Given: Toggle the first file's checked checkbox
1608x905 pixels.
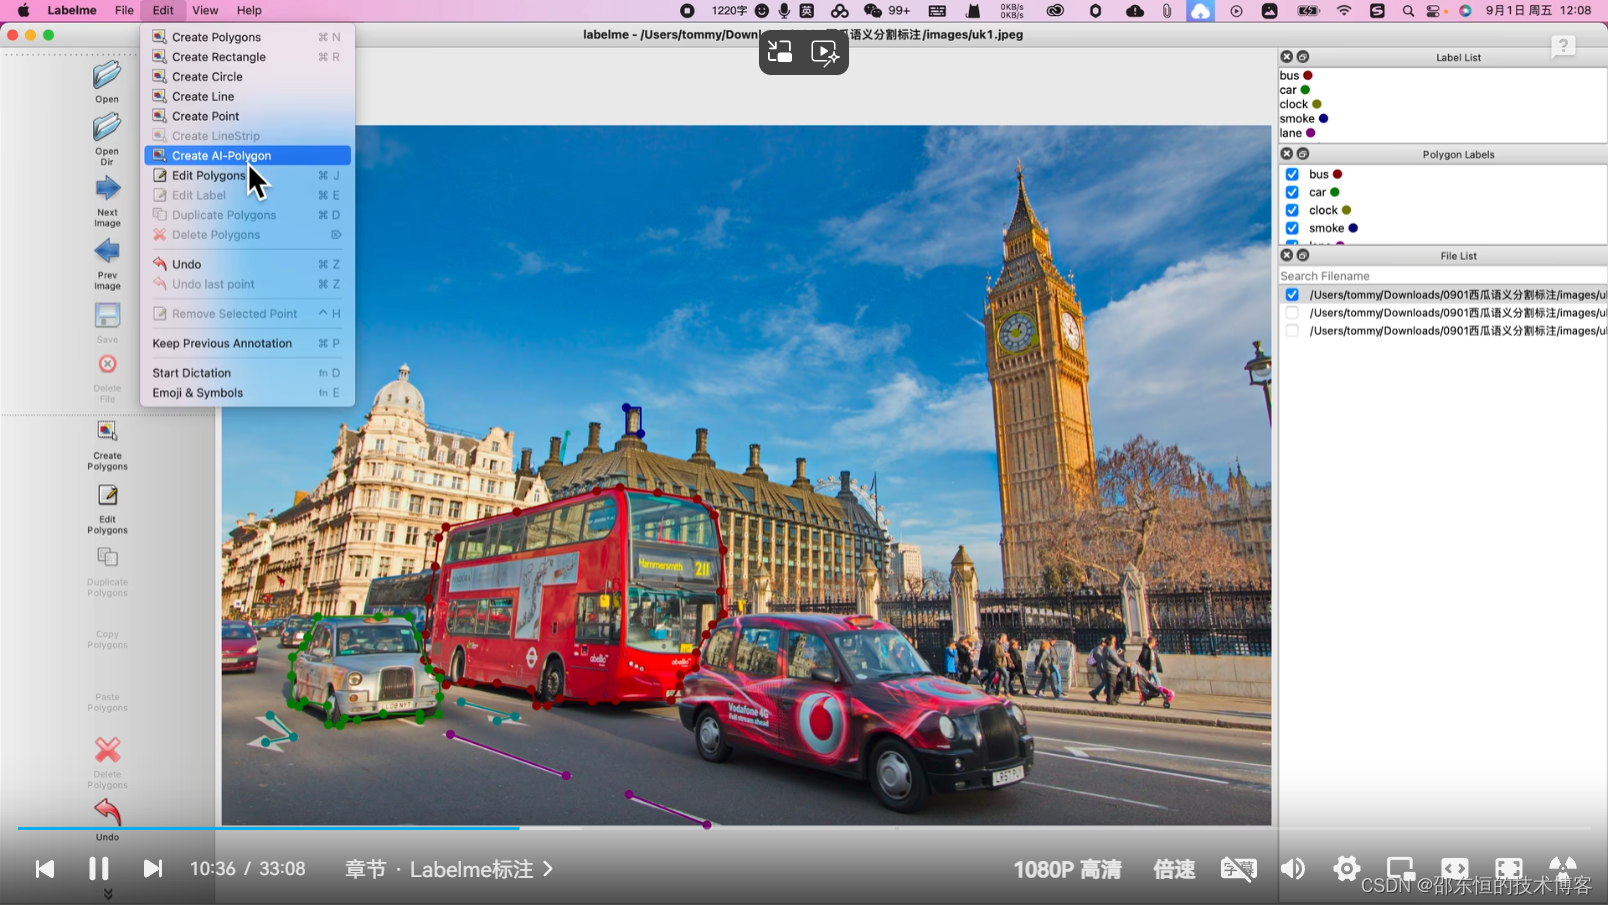Looking at the screenshot, I should (x=1292, y=295).
